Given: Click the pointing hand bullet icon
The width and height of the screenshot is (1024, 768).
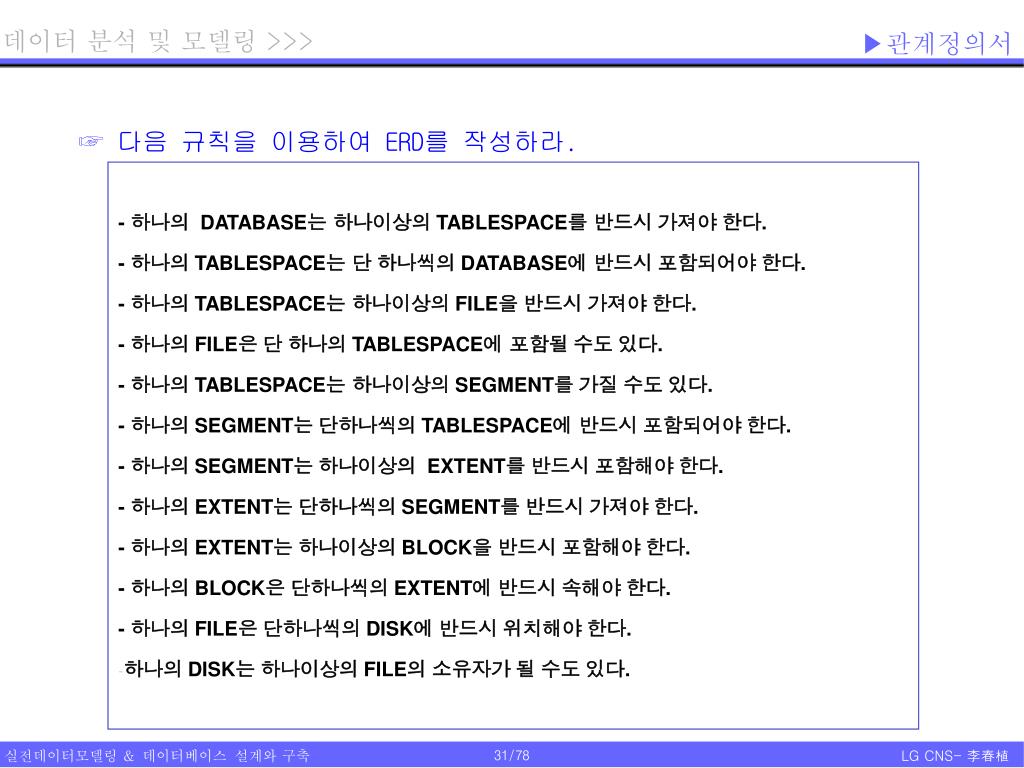Looking at the screenshot, I should pos(91,141).
